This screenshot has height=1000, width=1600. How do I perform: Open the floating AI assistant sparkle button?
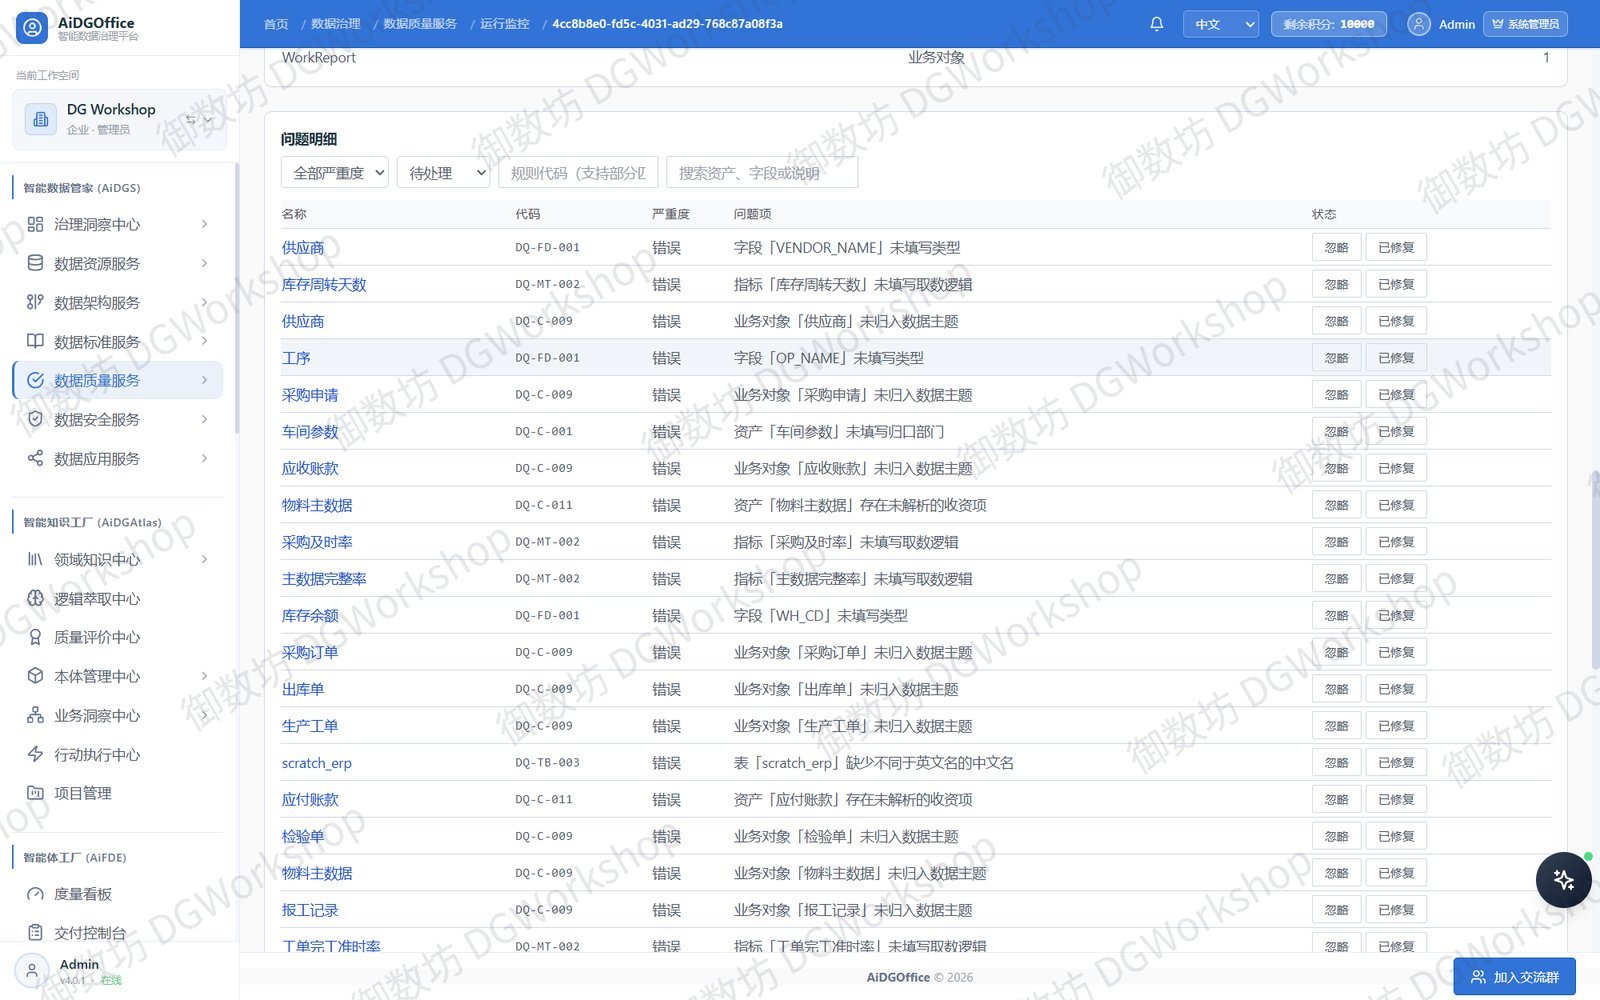point(1563,880)
